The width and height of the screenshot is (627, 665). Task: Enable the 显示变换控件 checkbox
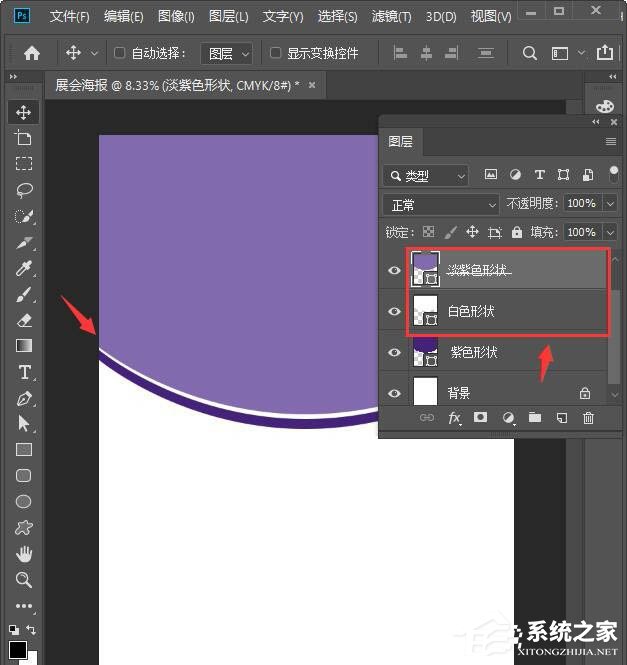(276, 53)
